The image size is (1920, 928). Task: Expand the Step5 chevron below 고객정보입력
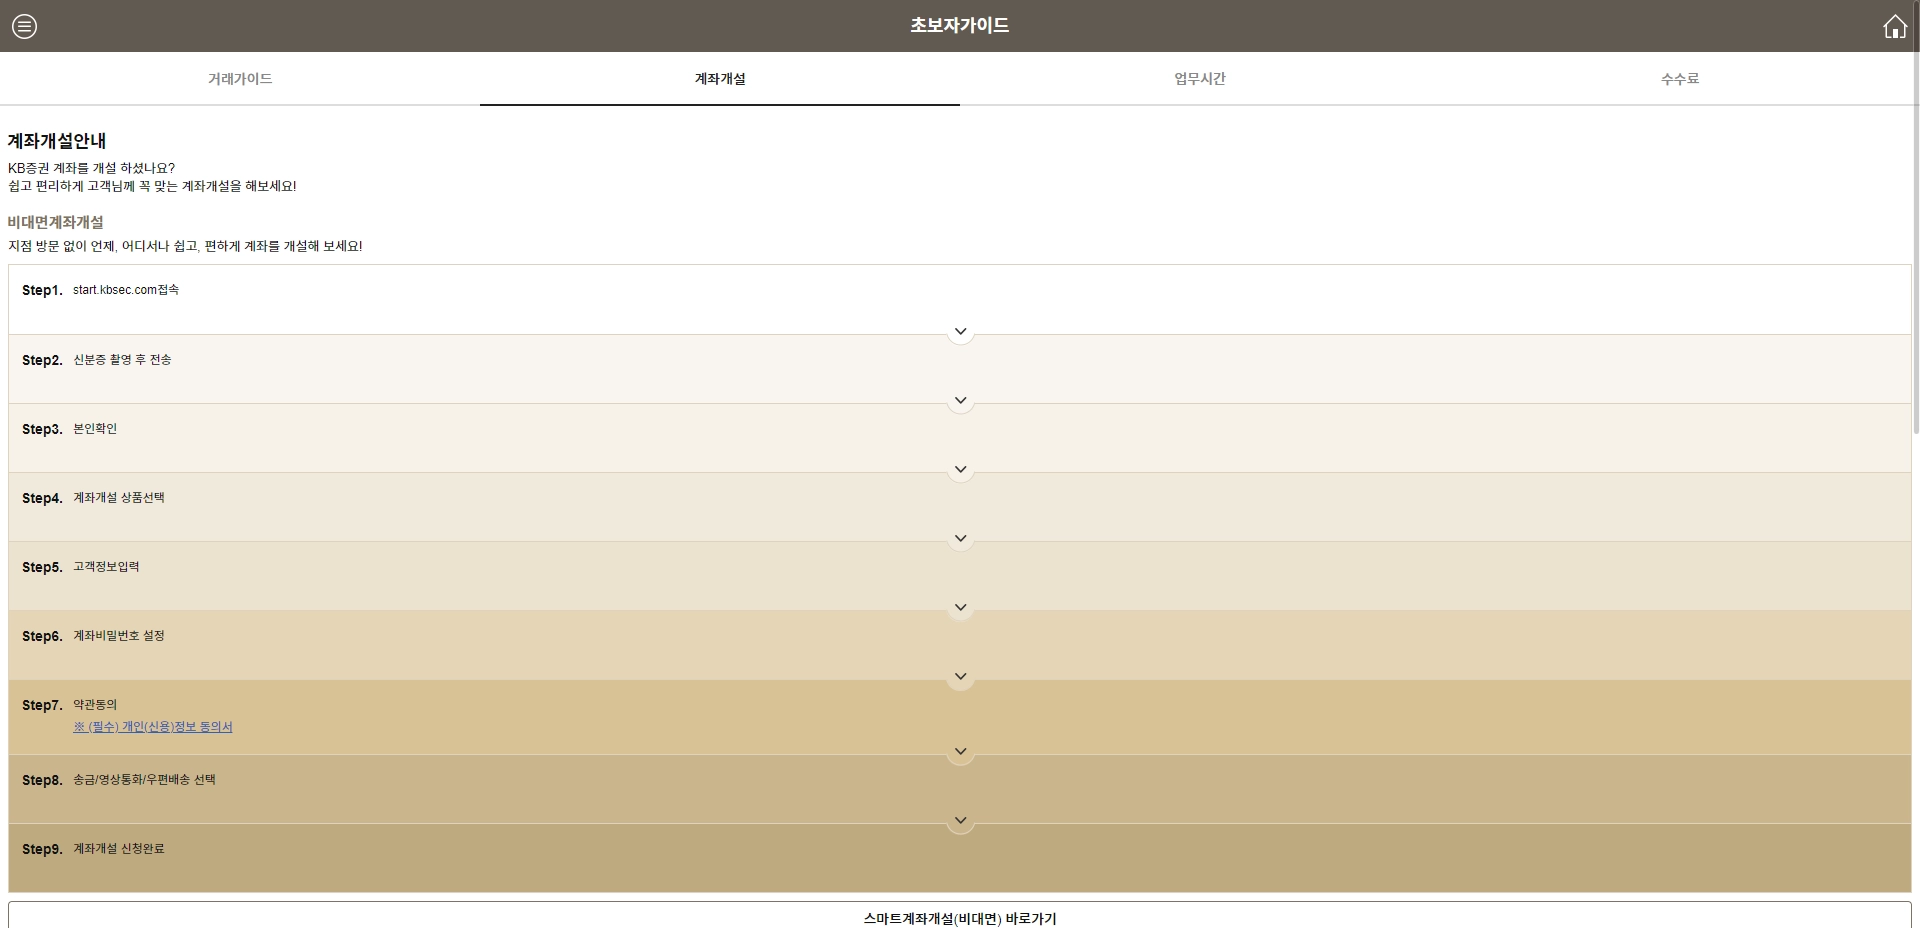coord(960,607)
